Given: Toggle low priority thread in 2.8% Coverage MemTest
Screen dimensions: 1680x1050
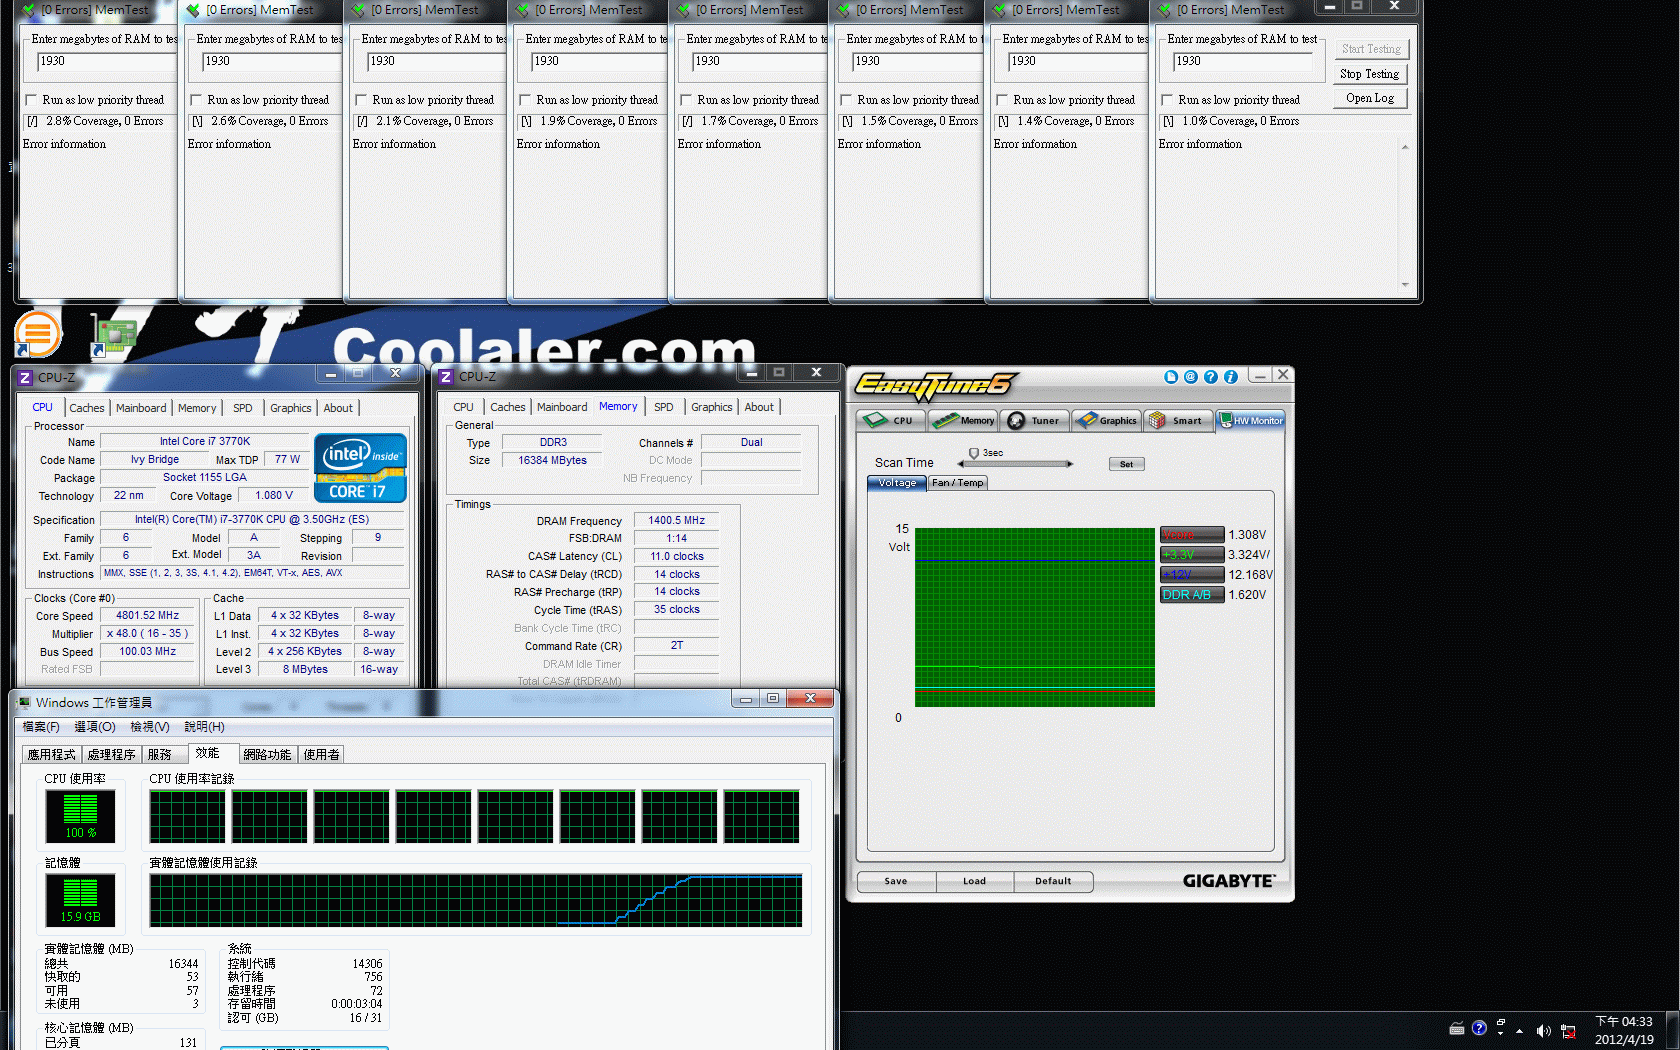Looking at the screenshot, I should click(x=31, y=100).
